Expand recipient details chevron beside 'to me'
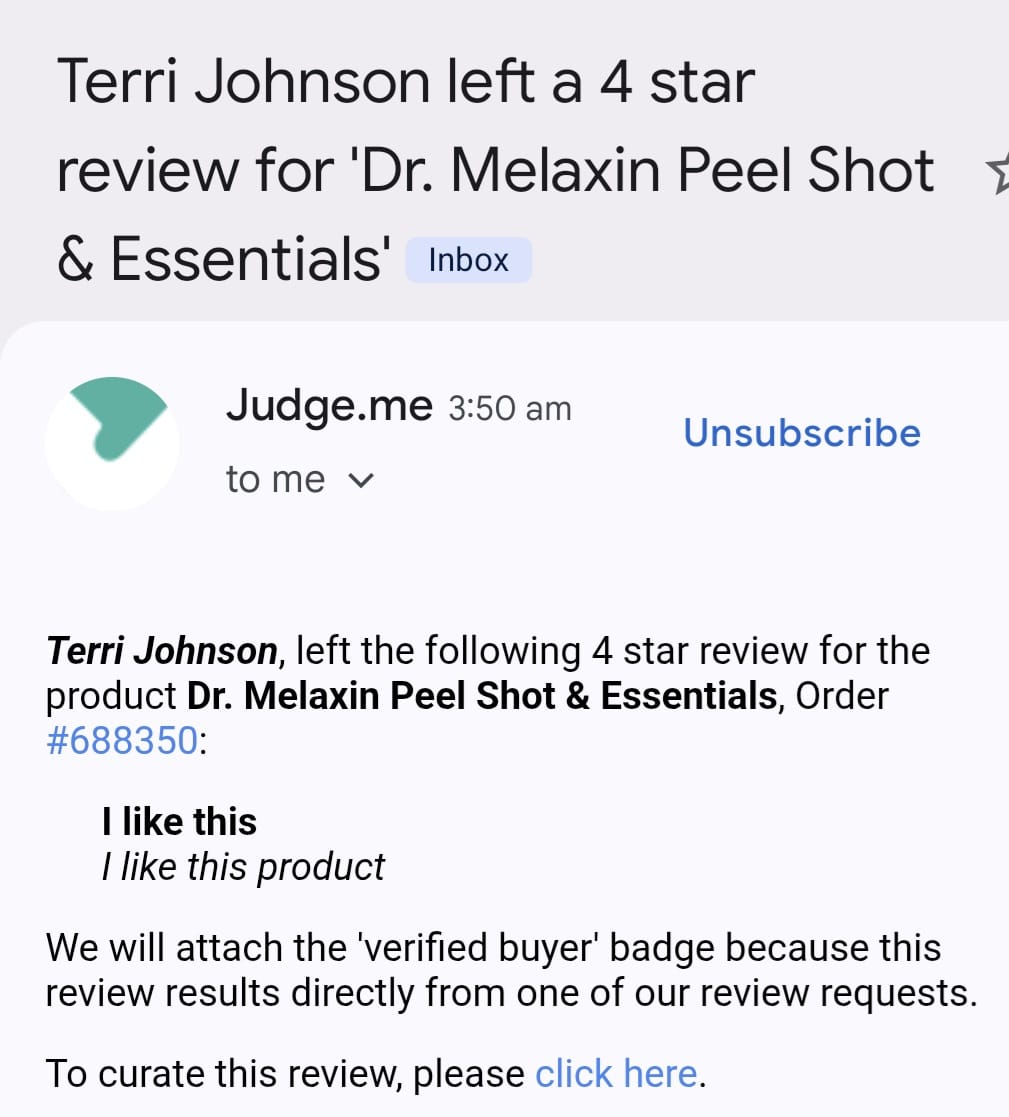This screenshot has height=1117, width=1009. tap(359, 481)
